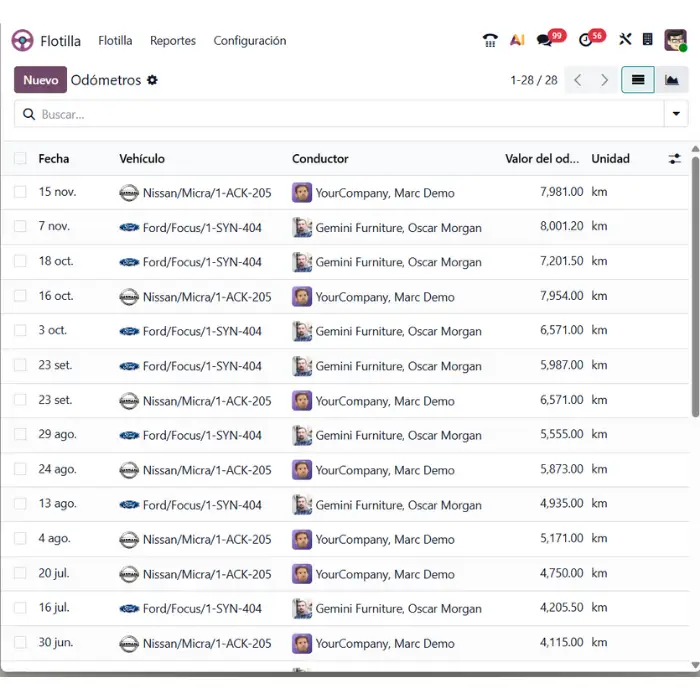
Task: Open the Configuración menu
Action: tap(250, 41)
